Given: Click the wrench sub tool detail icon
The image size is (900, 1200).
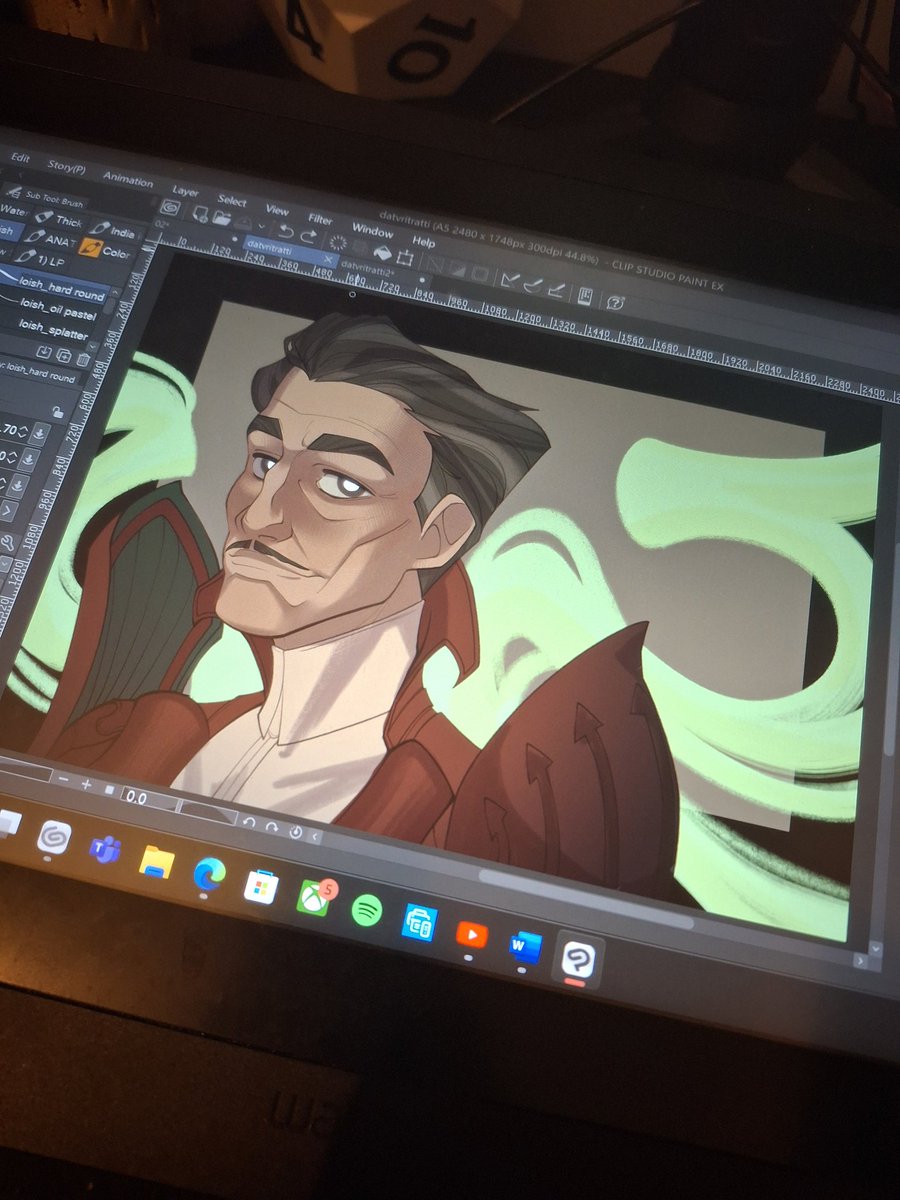Looking at the screenshot, I should [8, 542].
